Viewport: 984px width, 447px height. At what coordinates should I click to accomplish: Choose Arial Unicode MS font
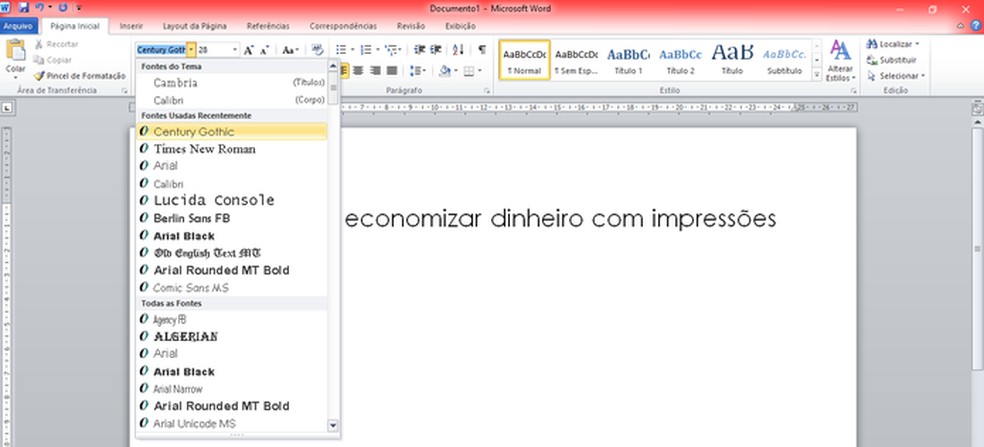point(232,424)
